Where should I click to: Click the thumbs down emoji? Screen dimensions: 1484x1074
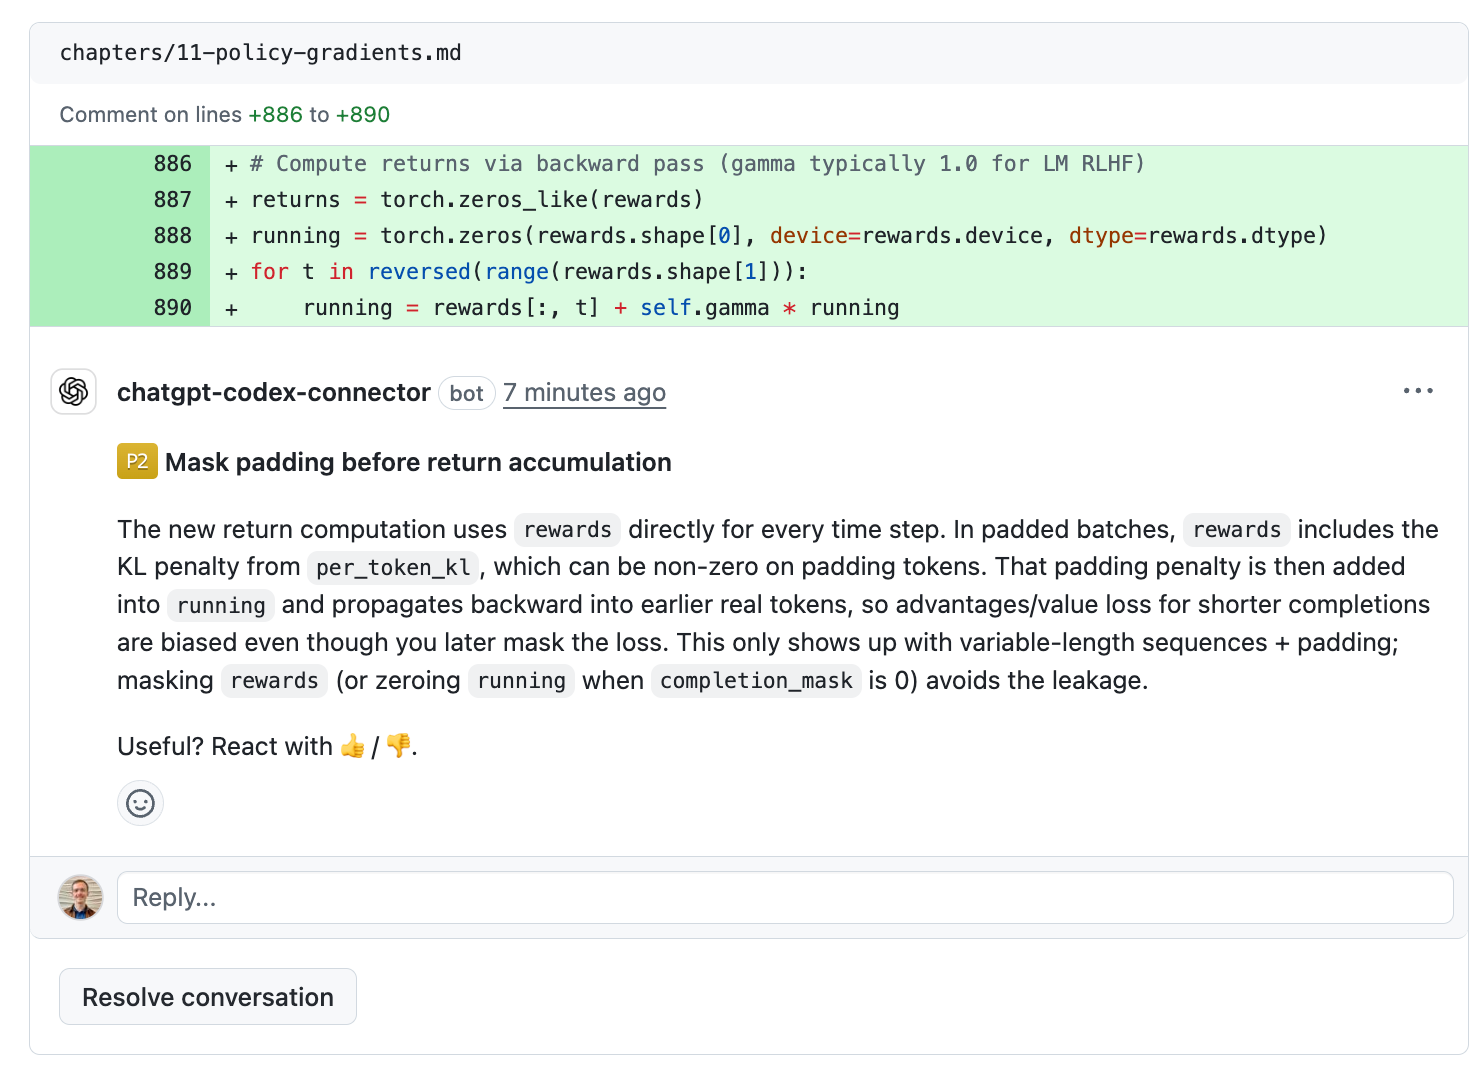(x=398, y=747)
